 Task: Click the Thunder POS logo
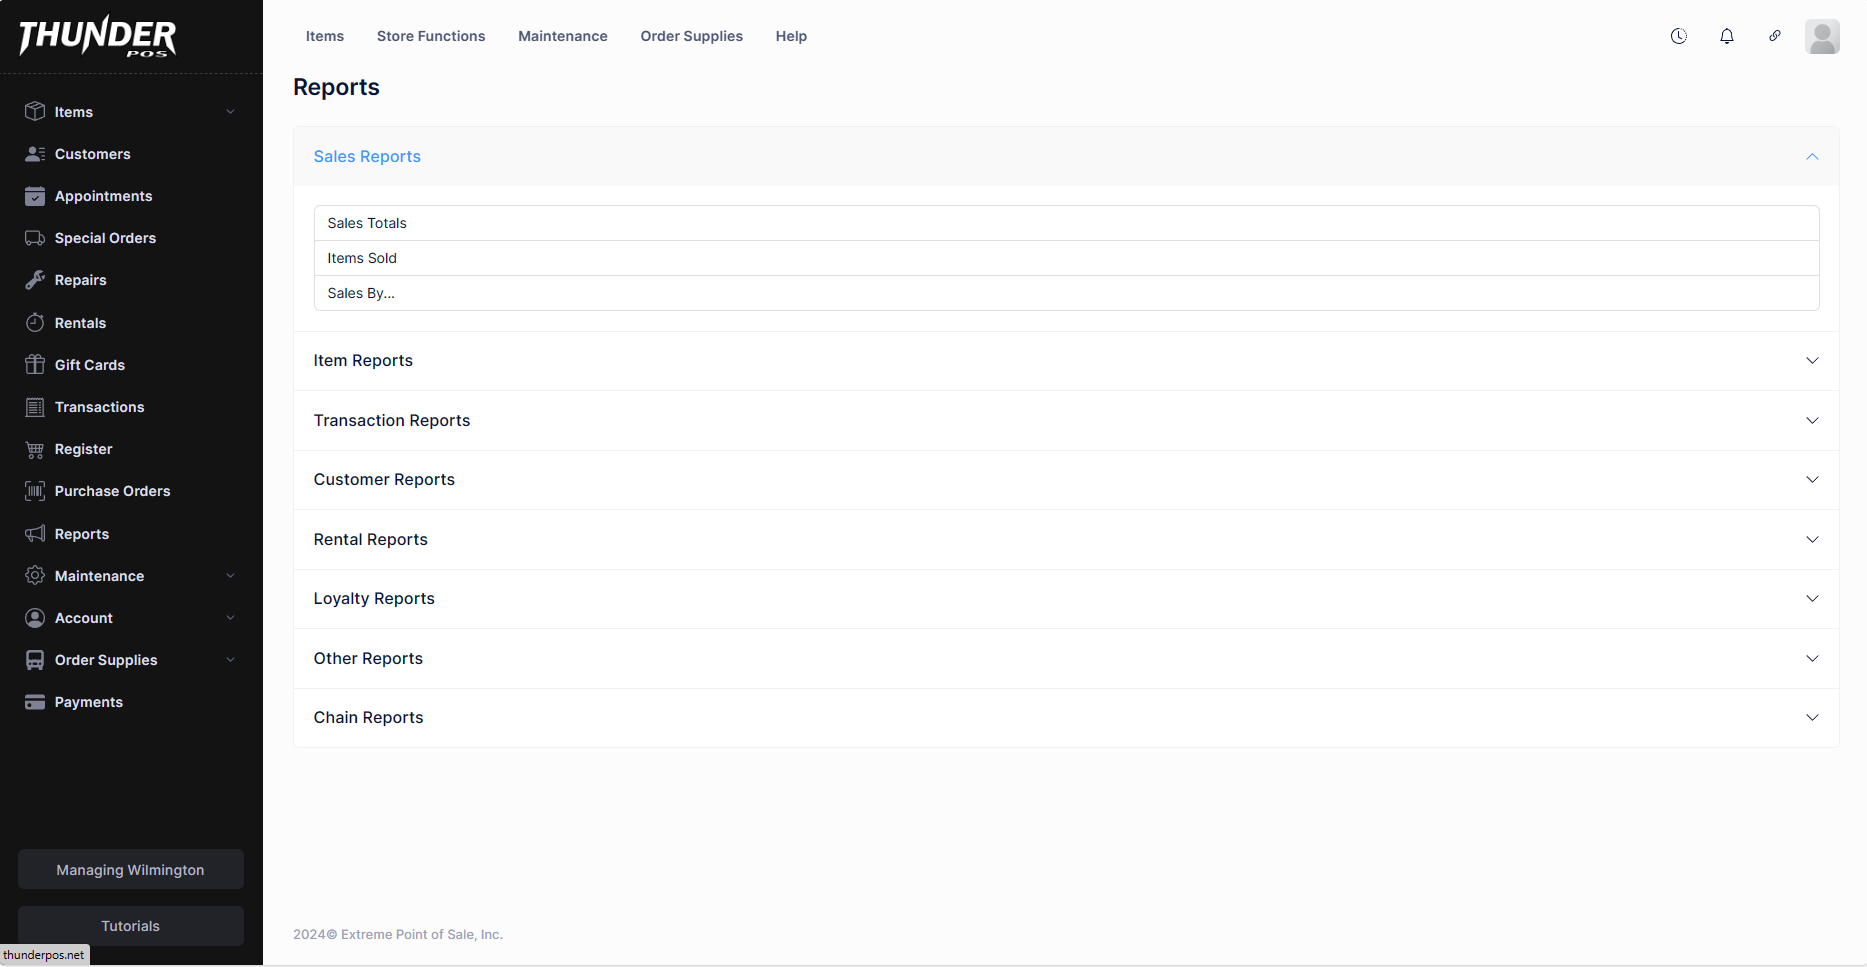97,37
